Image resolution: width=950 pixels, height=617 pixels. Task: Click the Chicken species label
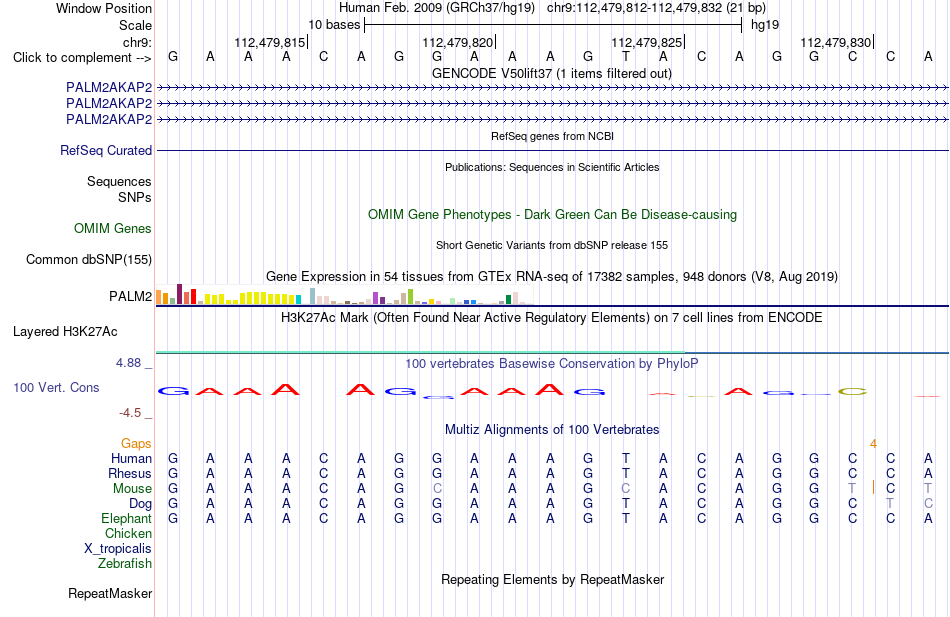click(x=128, y=533)
